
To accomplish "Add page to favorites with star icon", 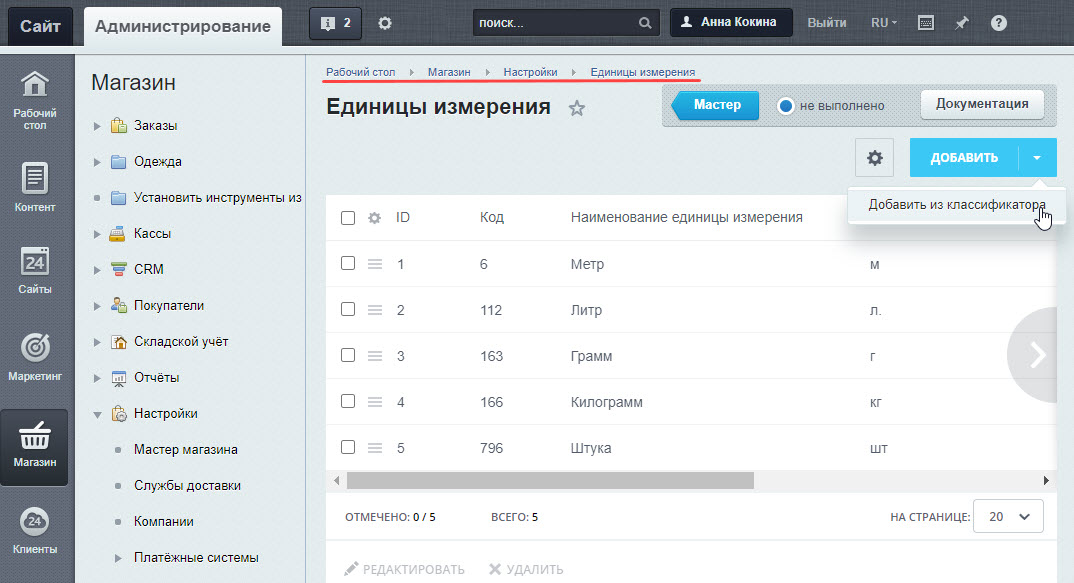I will [576, 108].
